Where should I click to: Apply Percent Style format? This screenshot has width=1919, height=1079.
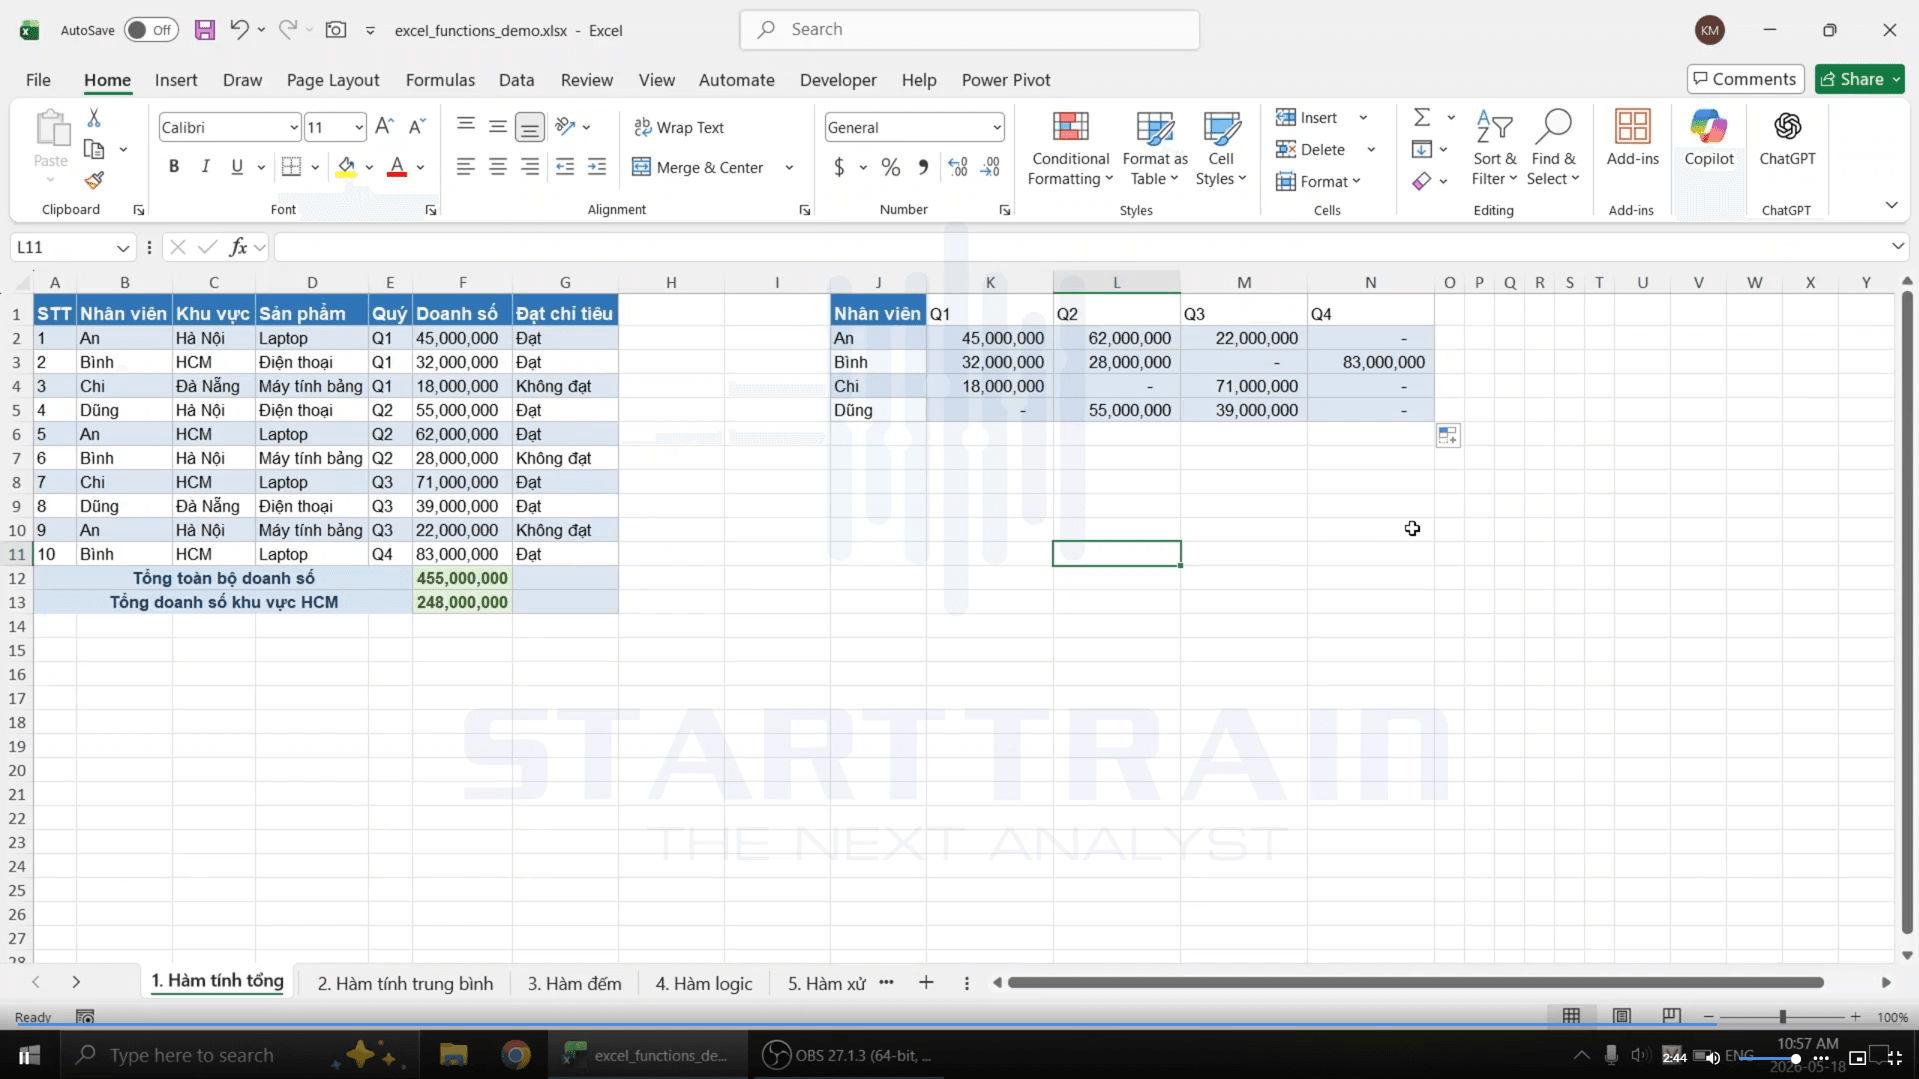click(x=891, y=167)
